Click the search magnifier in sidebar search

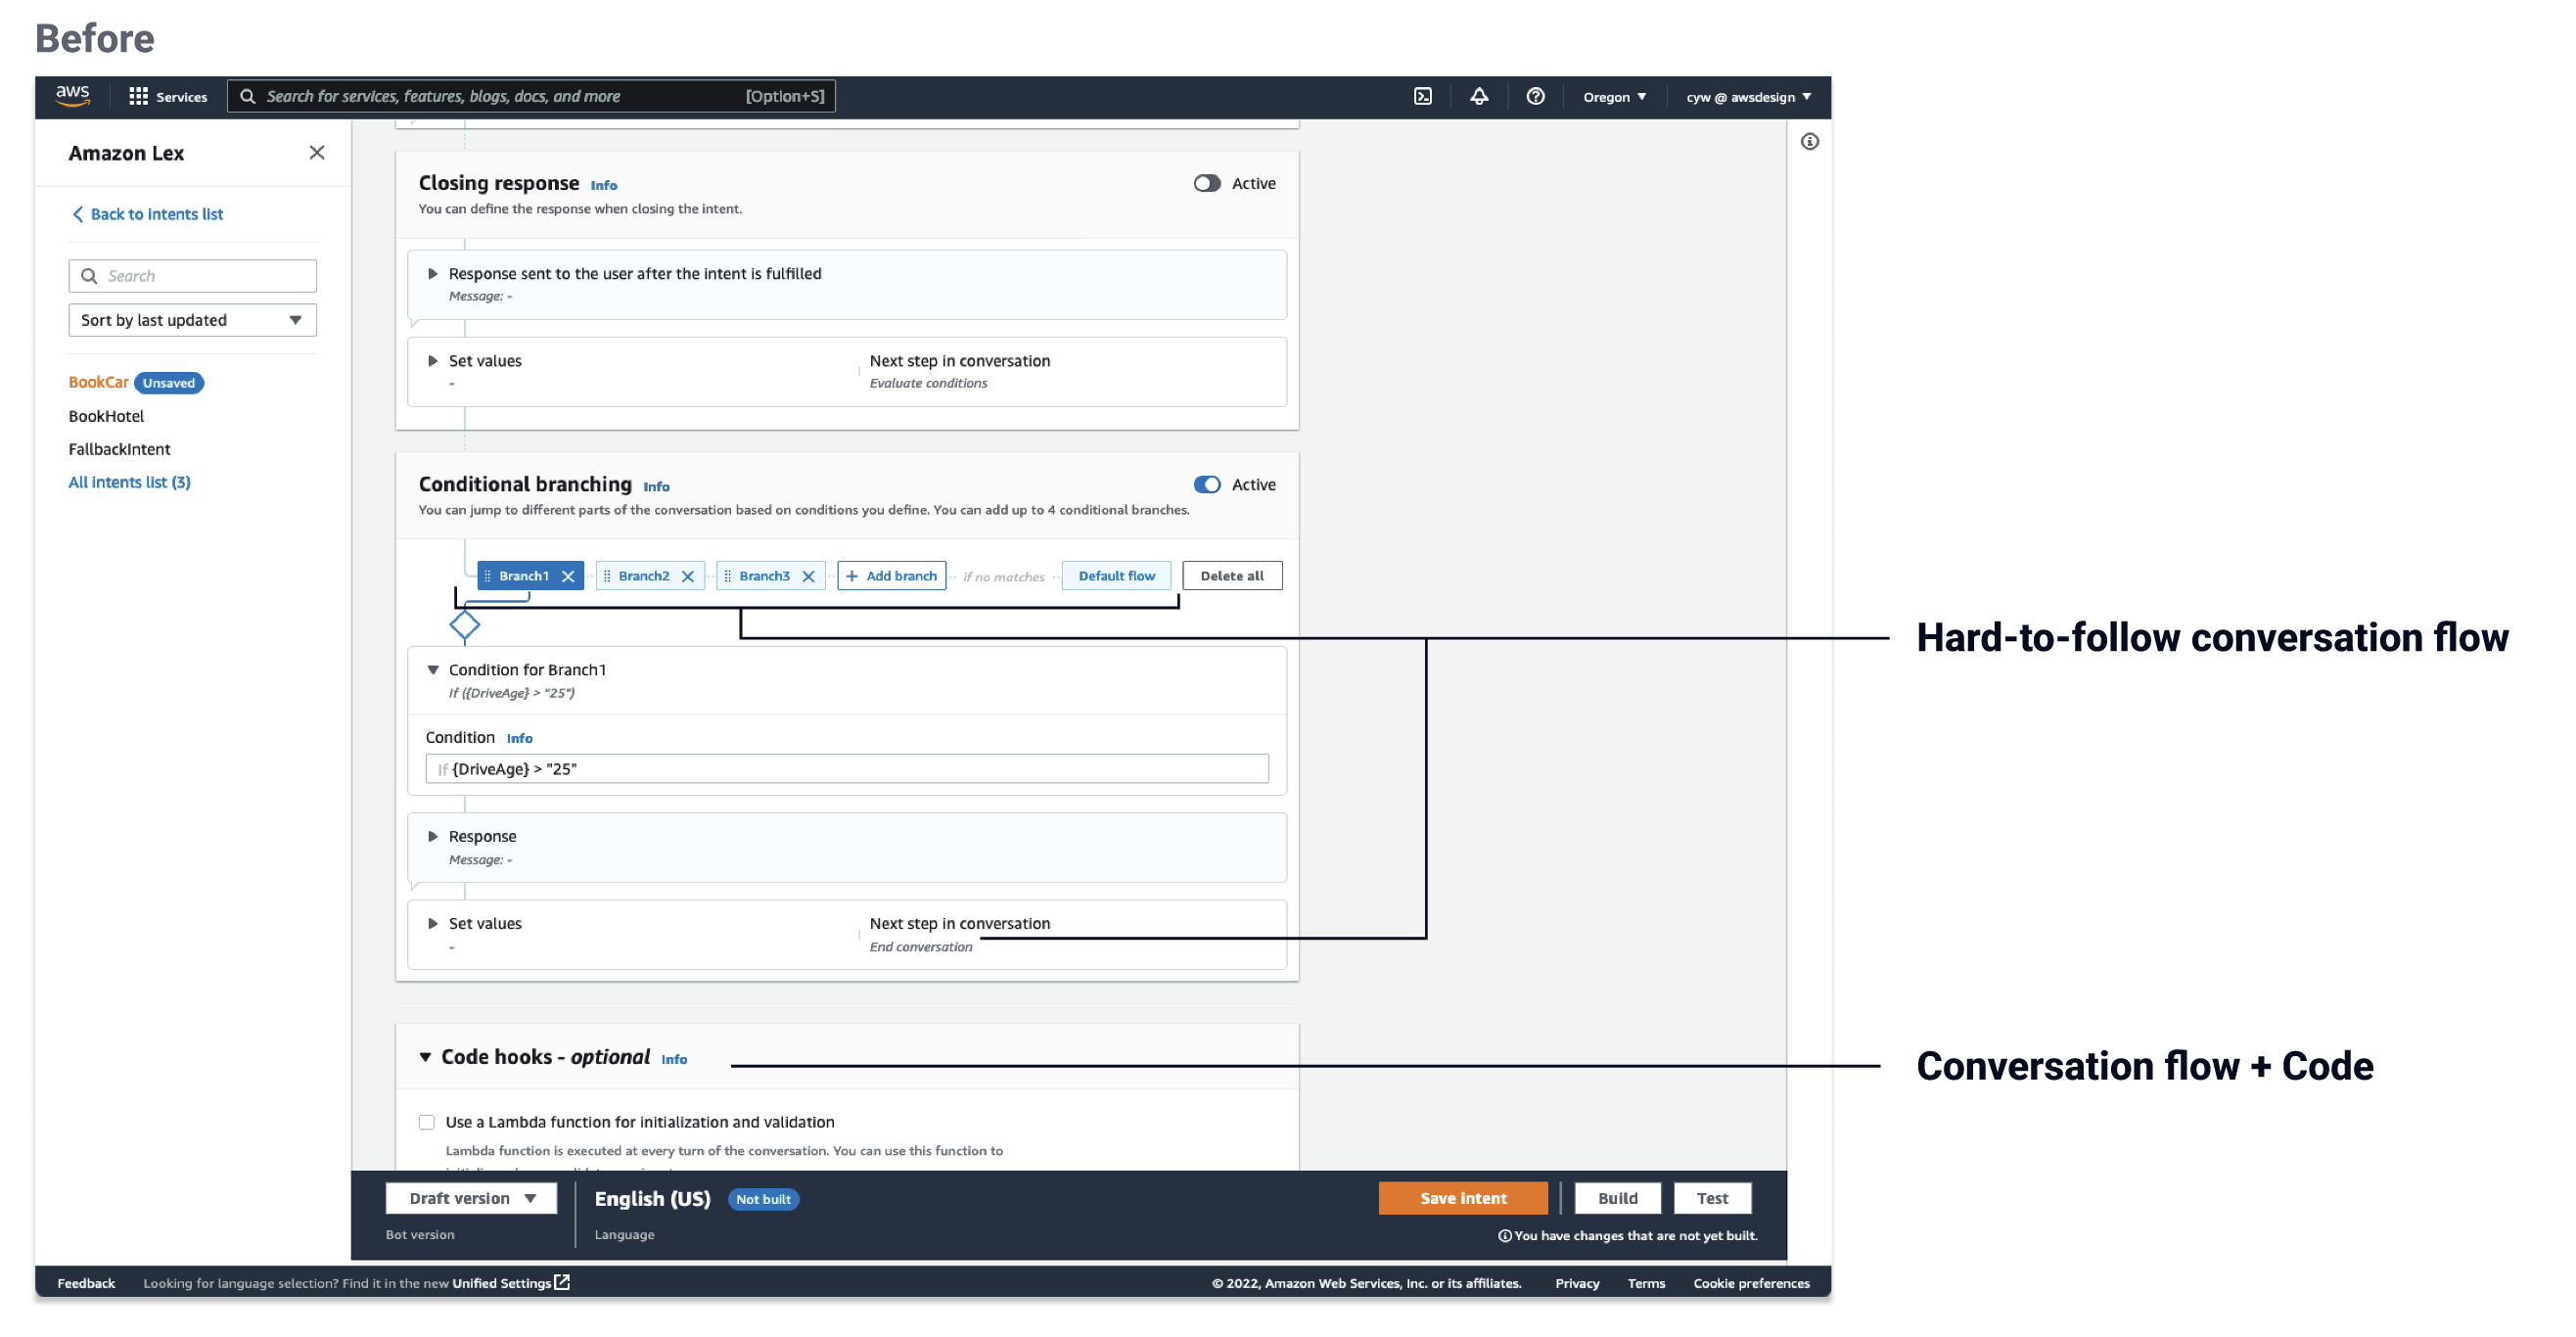coord(89,276)
